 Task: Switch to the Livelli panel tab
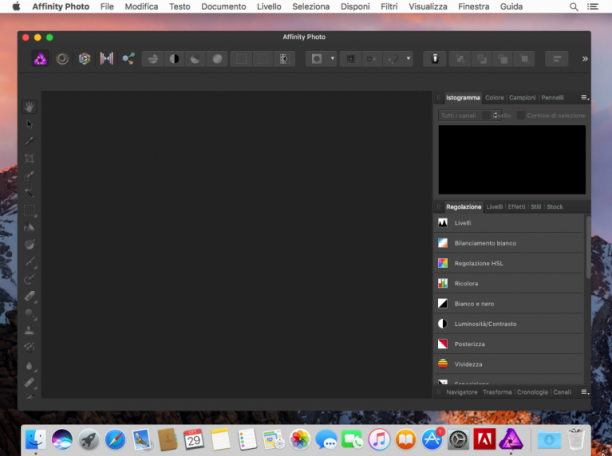point(494,207)
